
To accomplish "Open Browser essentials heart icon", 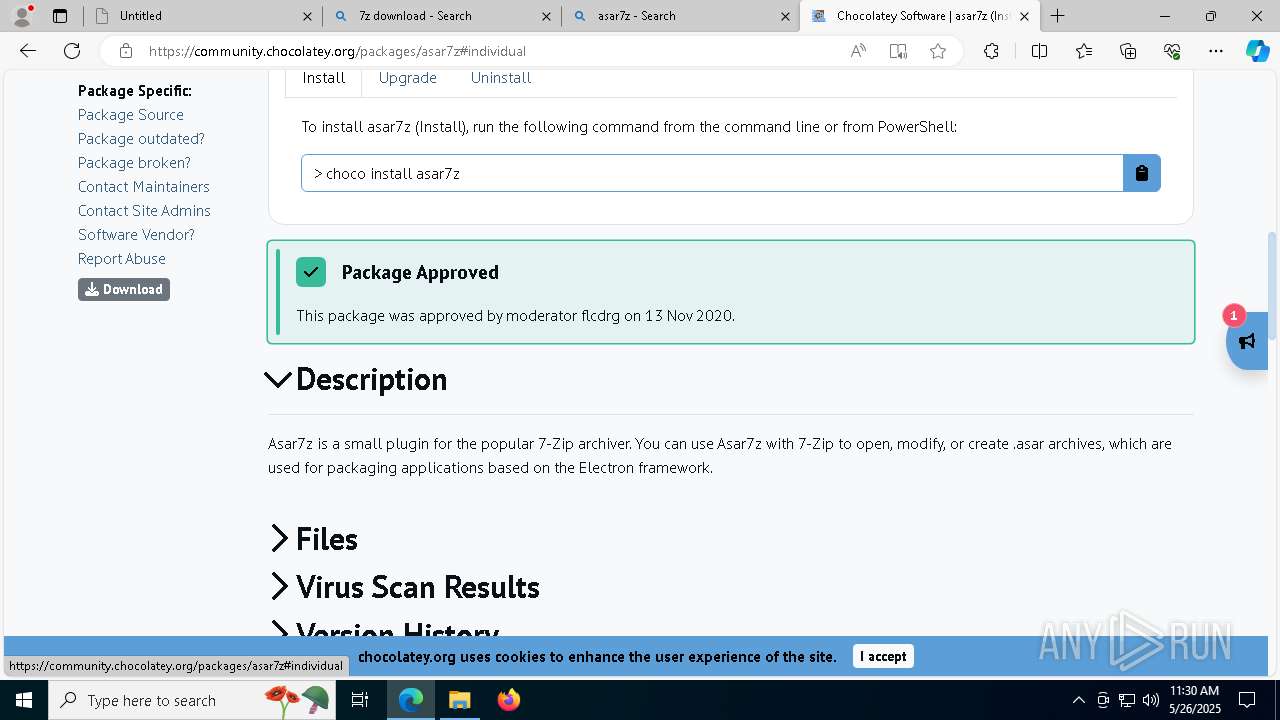I will pos(1172,51).
